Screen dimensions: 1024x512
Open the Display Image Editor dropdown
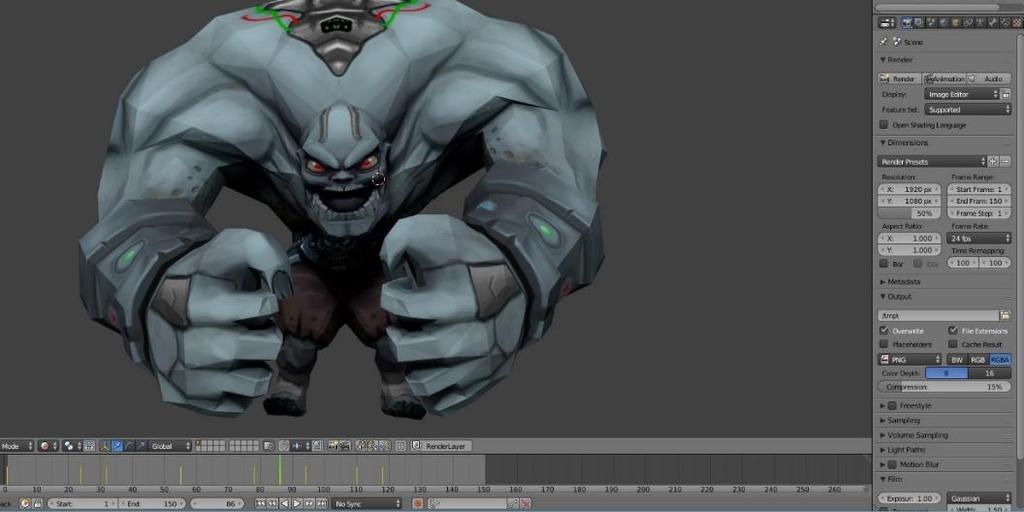click(962, 95)
